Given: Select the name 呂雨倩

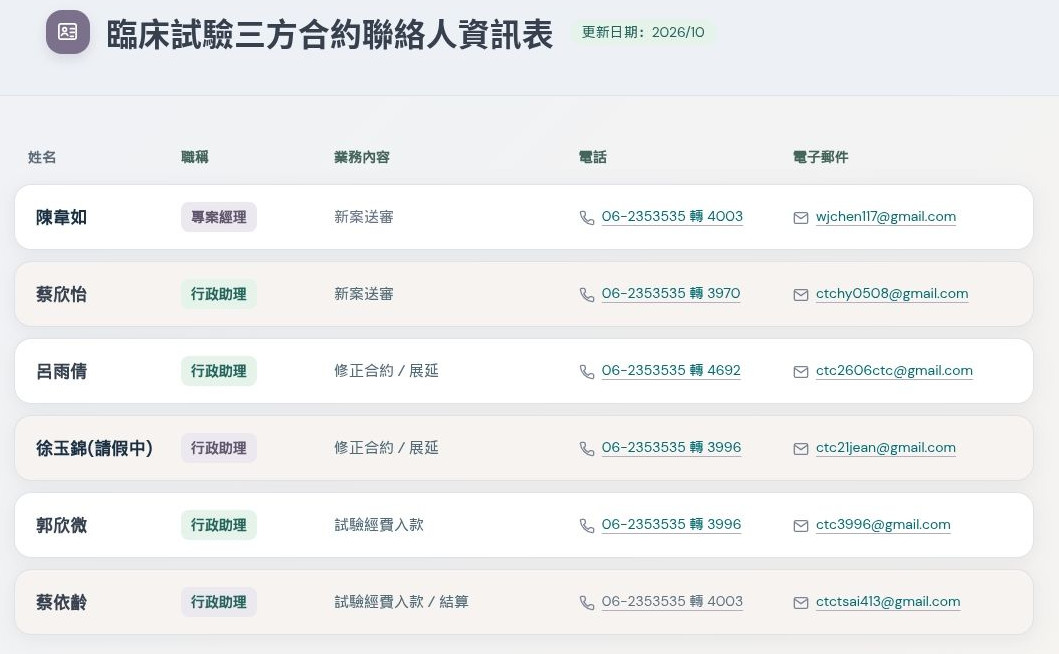Looking at the screenshot, I should pyautogui.click(x=61, y=372).
